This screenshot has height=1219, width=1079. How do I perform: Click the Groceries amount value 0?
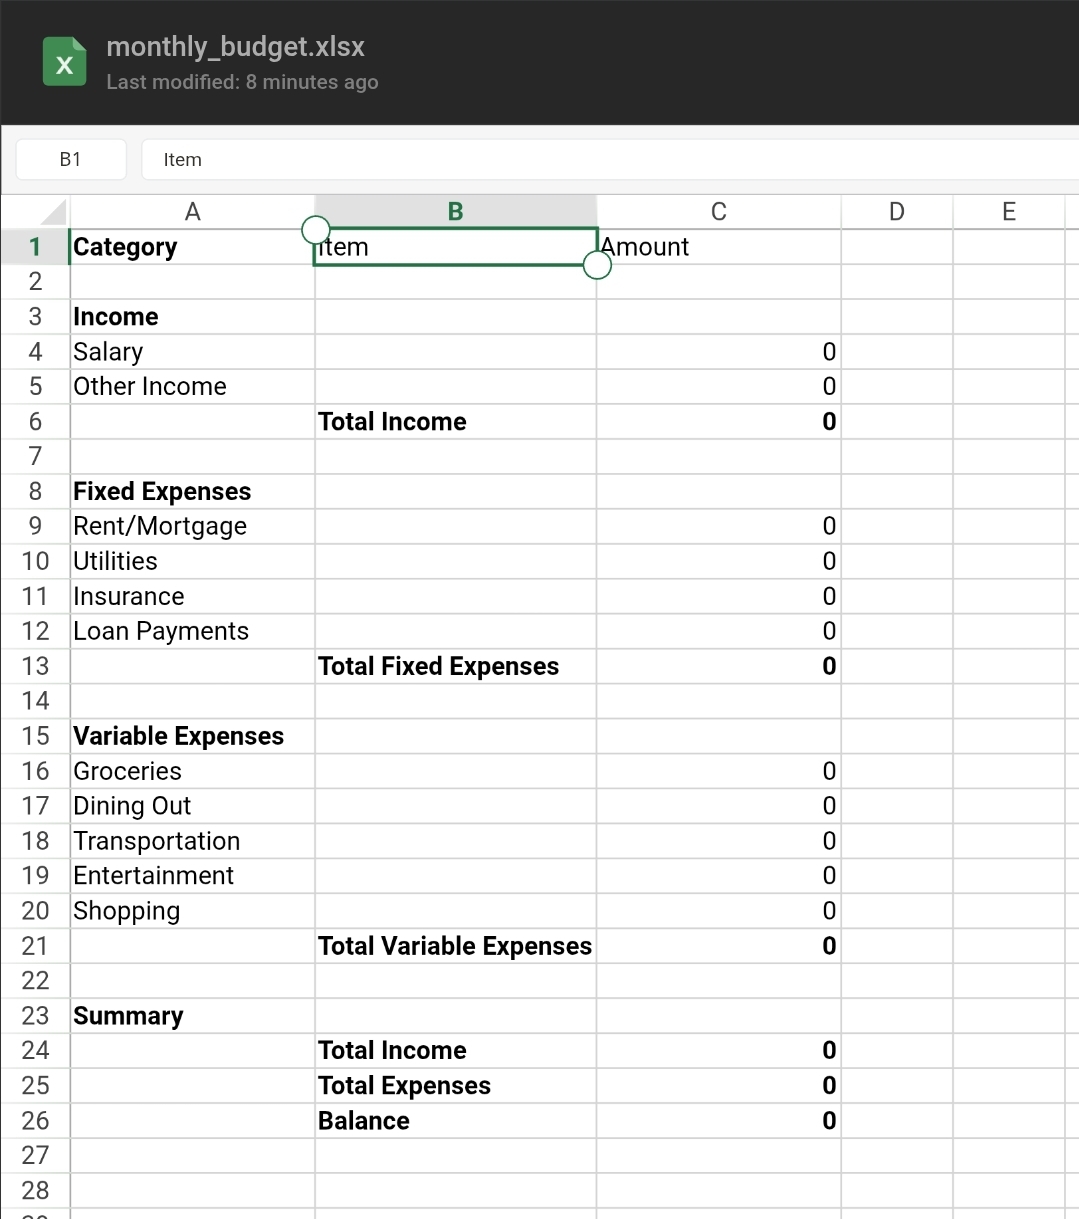tap(829, 771)
